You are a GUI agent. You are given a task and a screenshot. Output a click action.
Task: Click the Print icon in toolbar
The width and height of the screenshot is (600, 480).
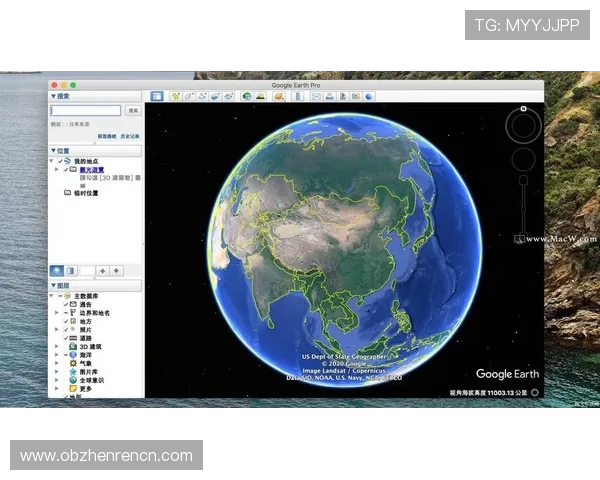[329, 96]
